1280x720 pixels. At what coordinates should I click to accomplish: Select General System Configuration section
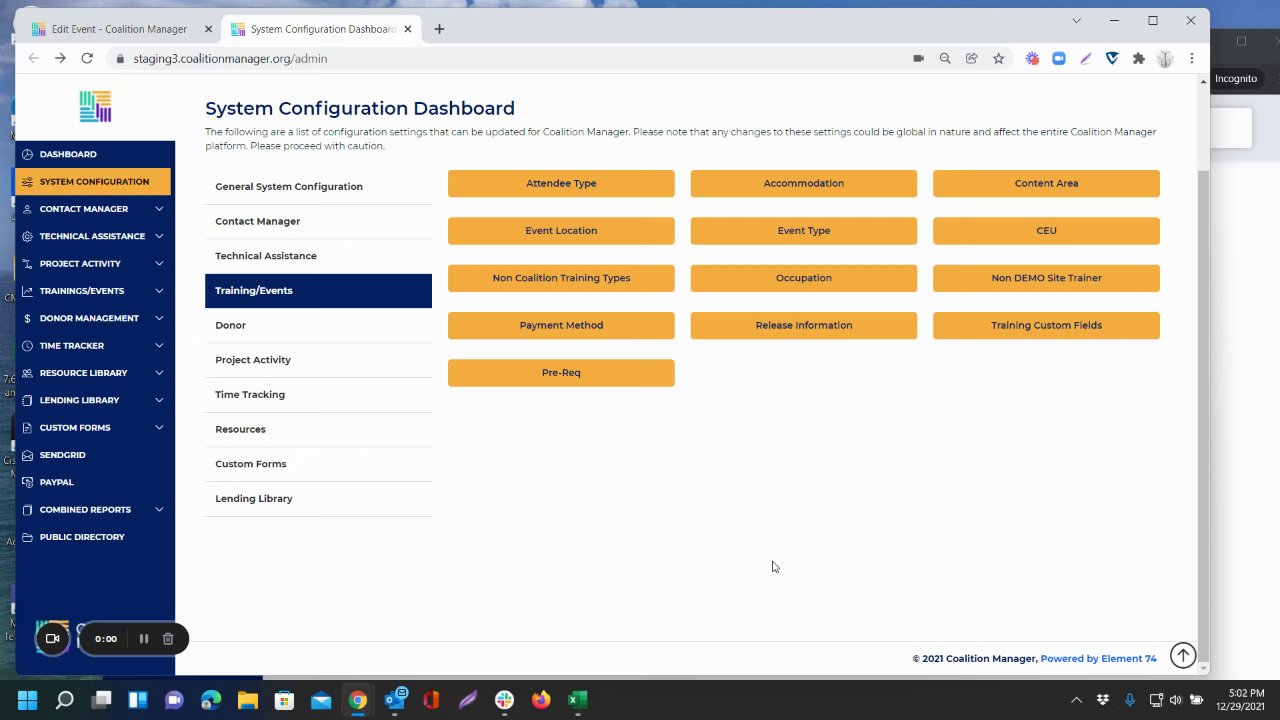[x=318, y=187]
